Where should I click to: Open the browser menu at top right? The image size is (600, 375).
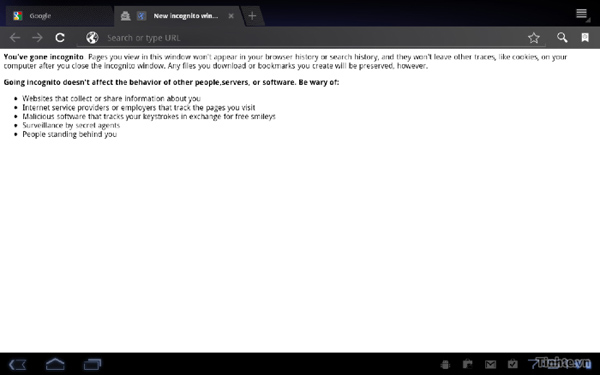[x=582, y=14]
